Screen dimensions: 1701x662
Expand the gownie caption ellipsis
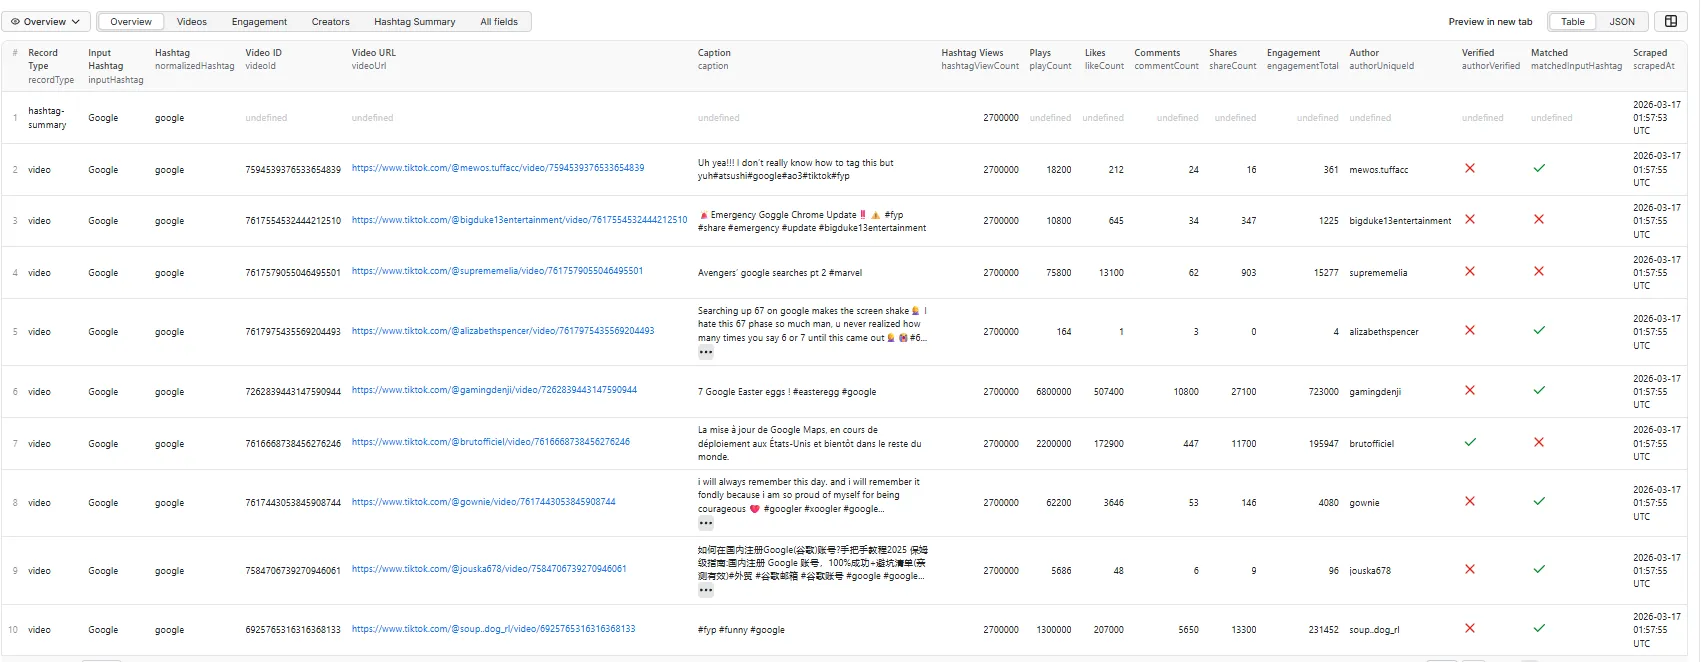(x=706, y=523)
